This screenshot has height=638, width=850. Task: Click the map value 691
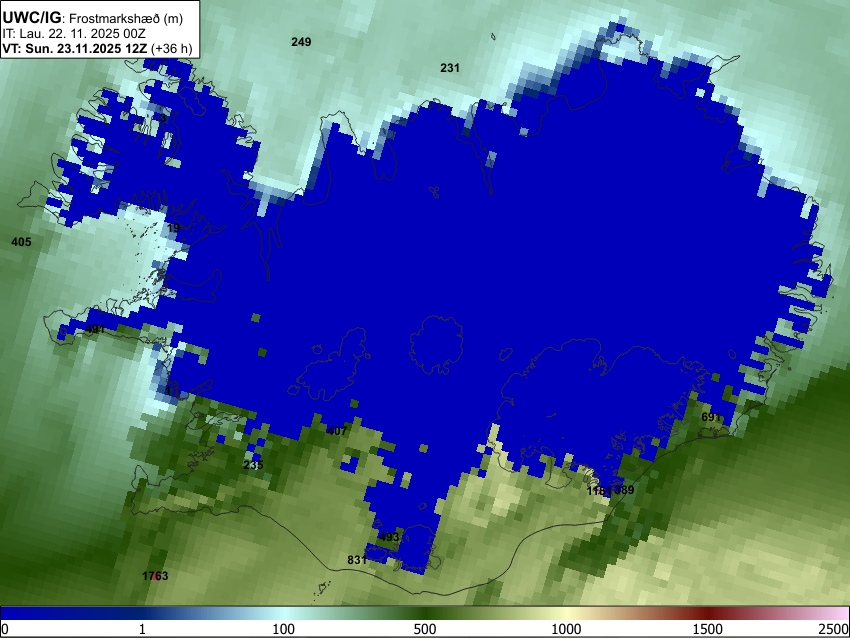tap(711, 417)
